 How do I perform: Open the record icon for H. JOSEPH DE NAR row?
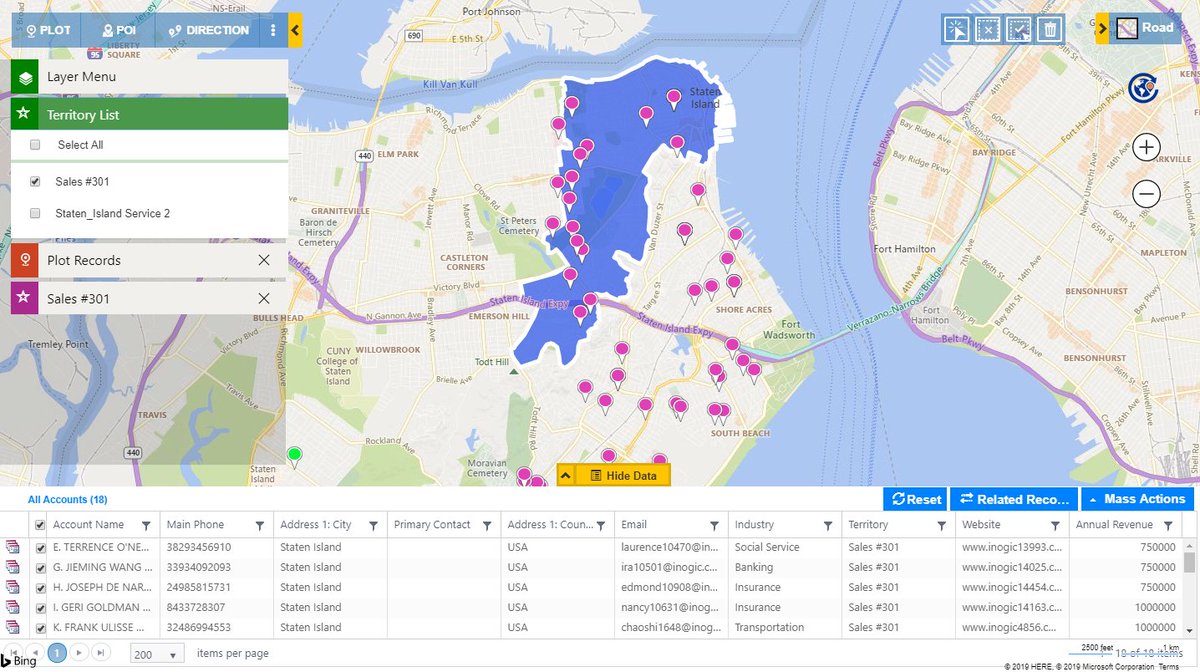13,587
